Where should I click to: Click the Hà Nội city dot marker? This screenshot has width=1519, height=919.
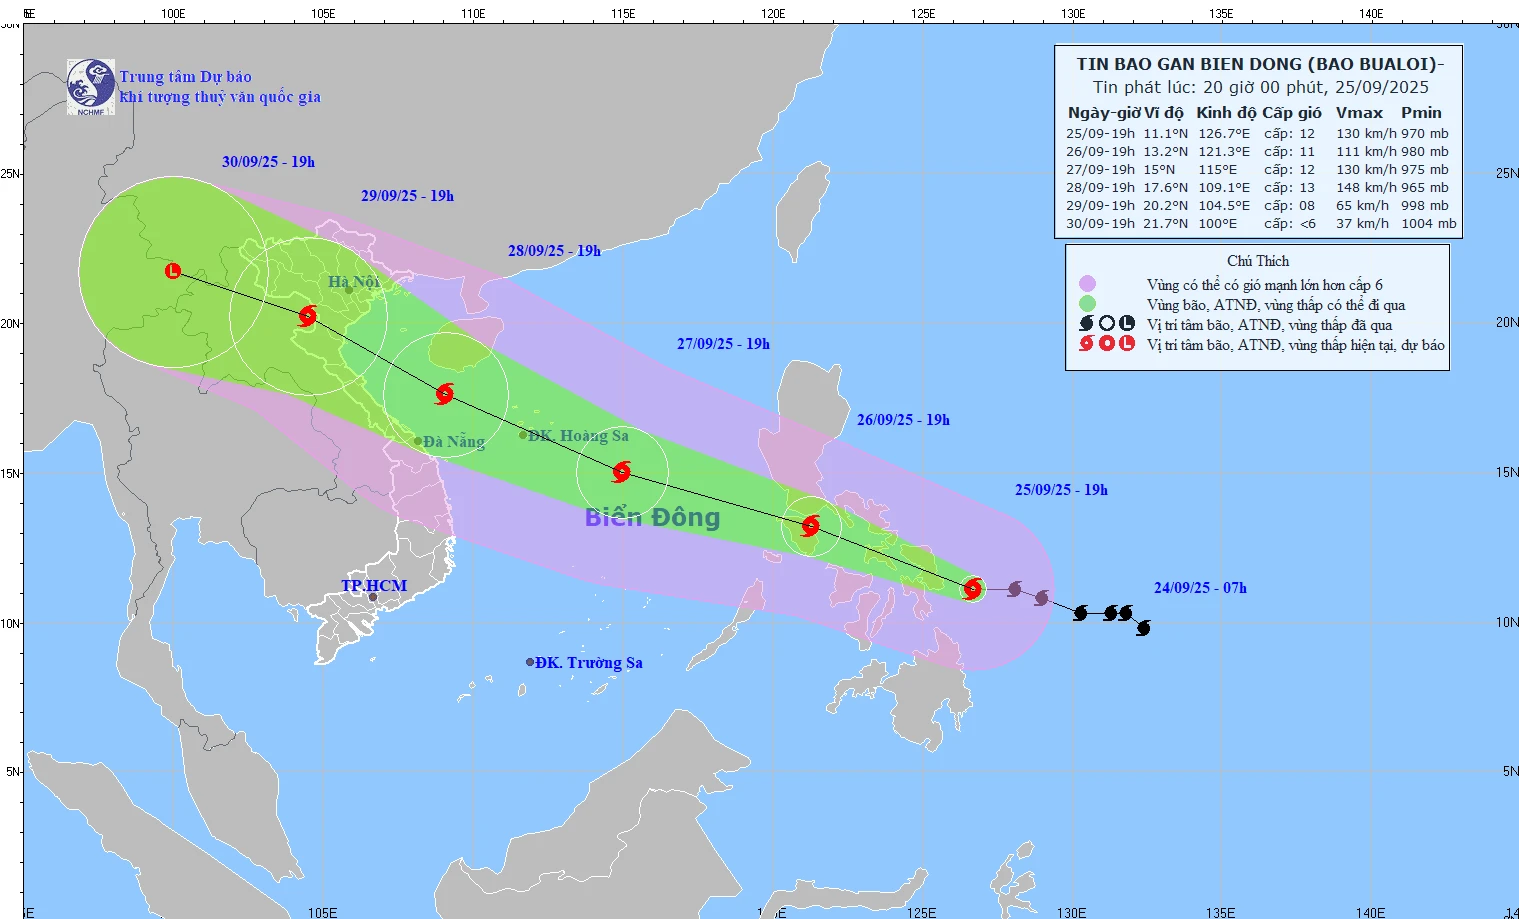coord(349,290)
